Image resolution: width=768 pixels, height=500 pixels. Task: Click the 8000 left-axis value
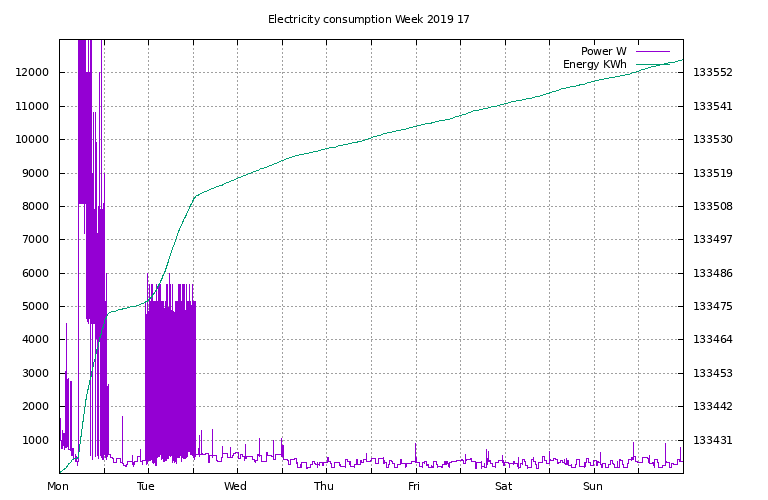pyautogui.click(x=36, y=206)
